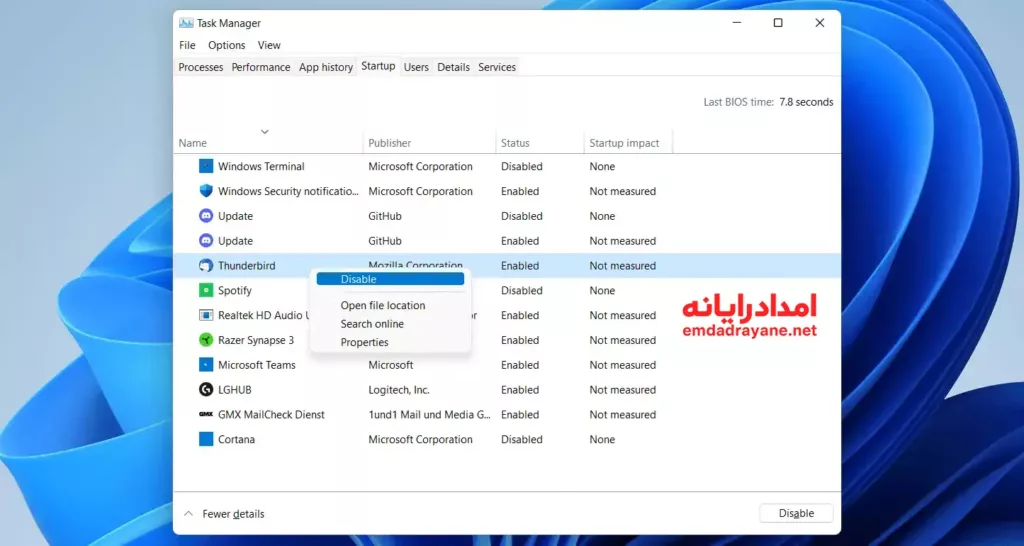
Task: Select the Razer Synapse 3 row name
Action: pos(256,340)
